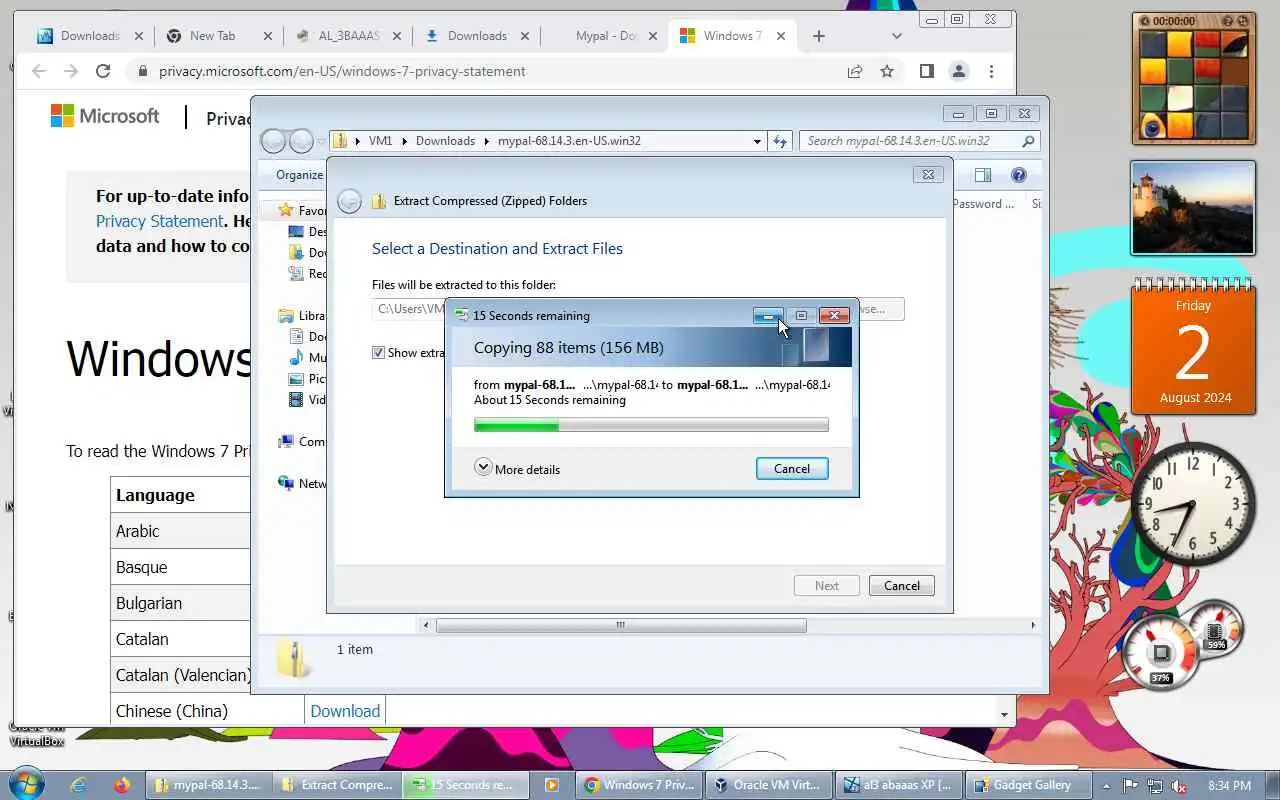Click the search magnifier icon in Explorer

(1028, 141)
